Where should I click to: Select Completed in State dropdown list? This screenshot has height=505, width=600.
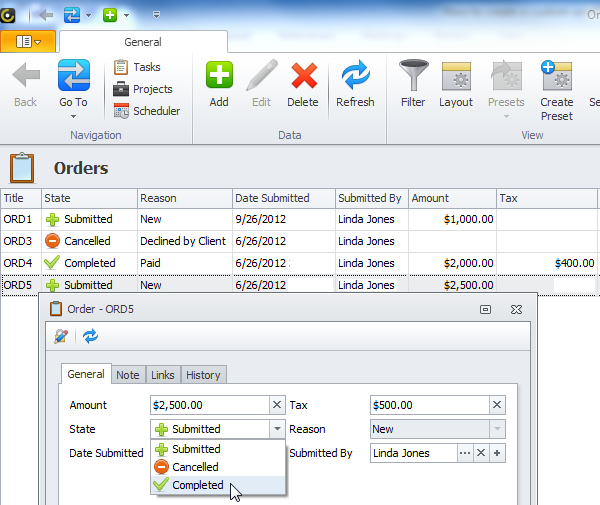point(198,485)
